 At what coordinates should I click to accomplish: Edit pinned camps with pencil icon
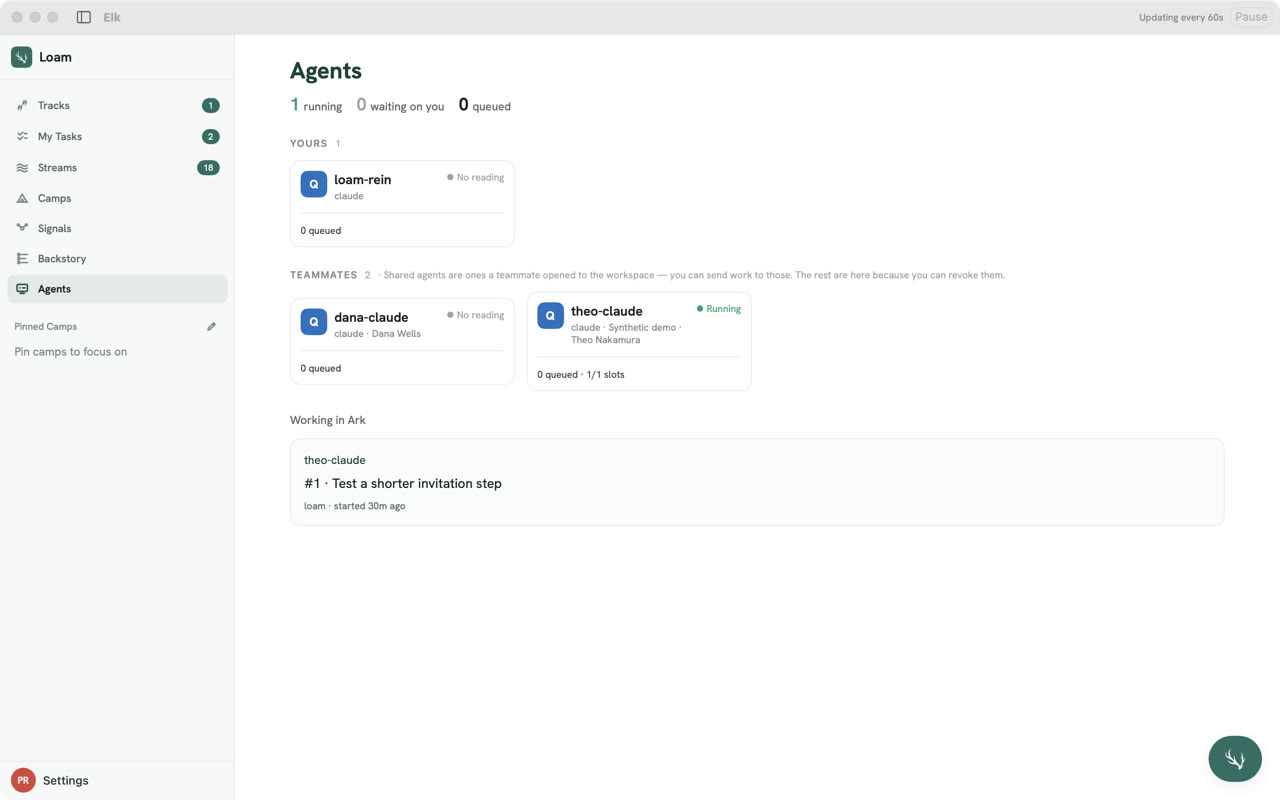(x=211, y=327)
